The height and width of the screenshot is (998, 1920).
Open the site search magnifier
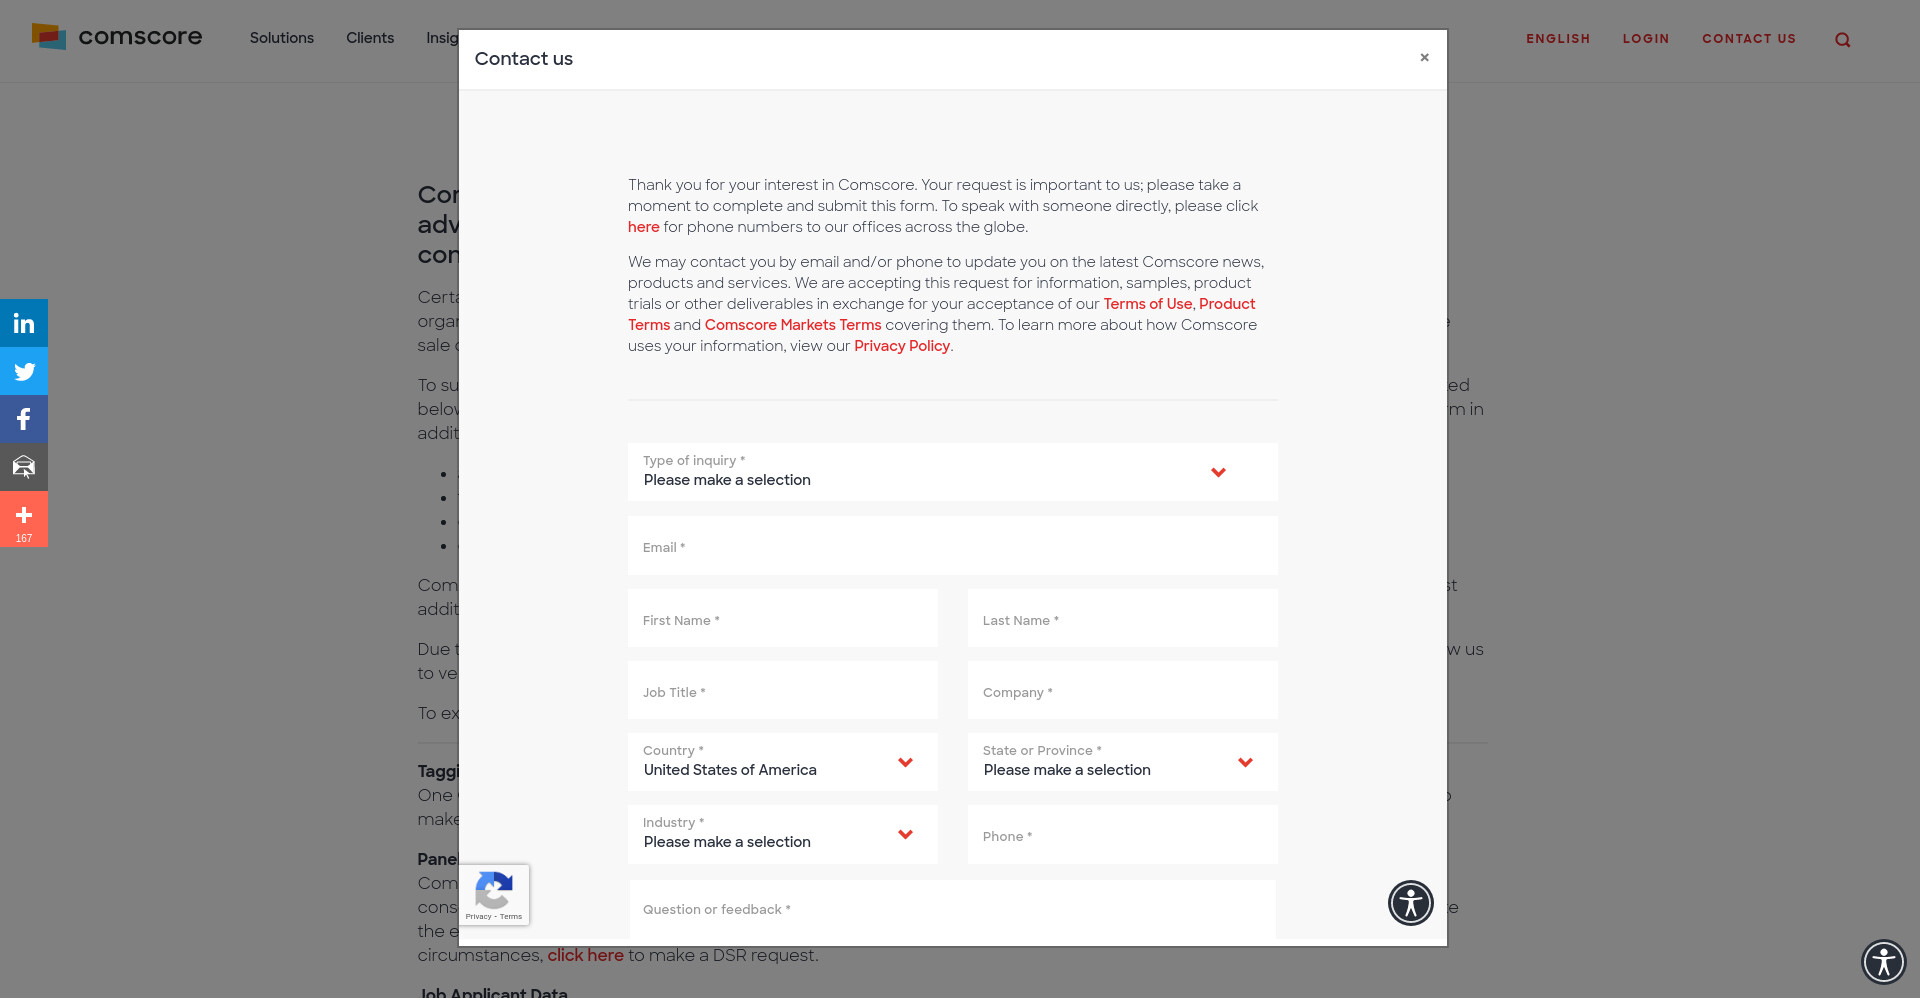click(x=1842, y=40)
